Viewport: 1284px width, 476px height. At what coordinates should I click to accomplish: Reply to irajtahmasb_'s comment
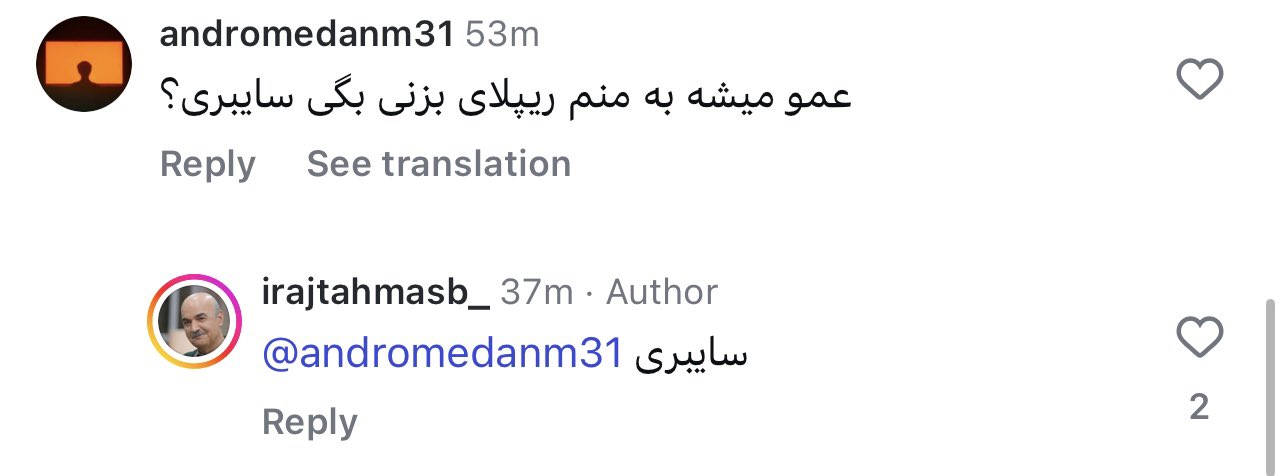pos(309,422)
